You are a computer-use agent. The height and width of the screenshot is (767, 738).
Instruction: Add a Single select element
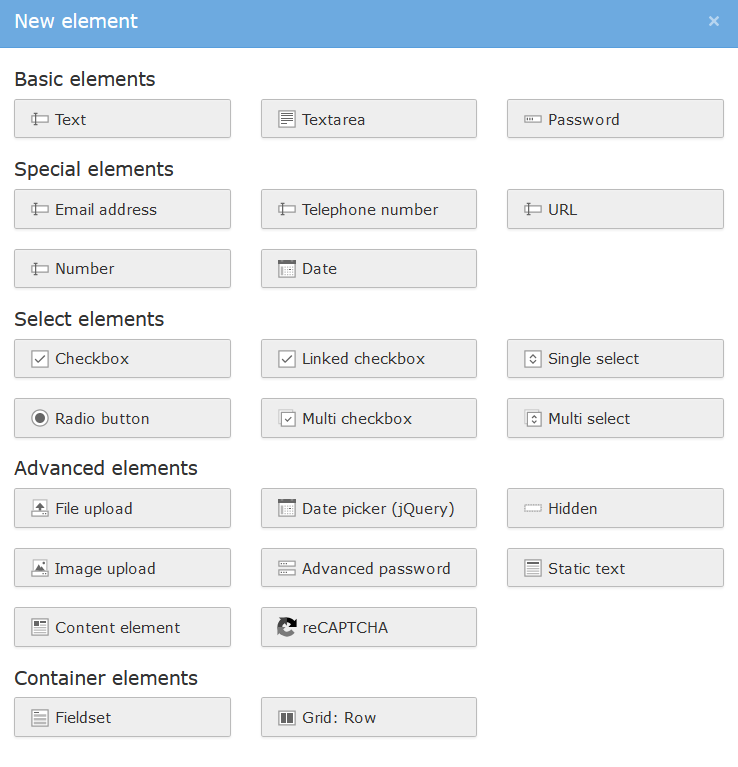coord(615,359)
